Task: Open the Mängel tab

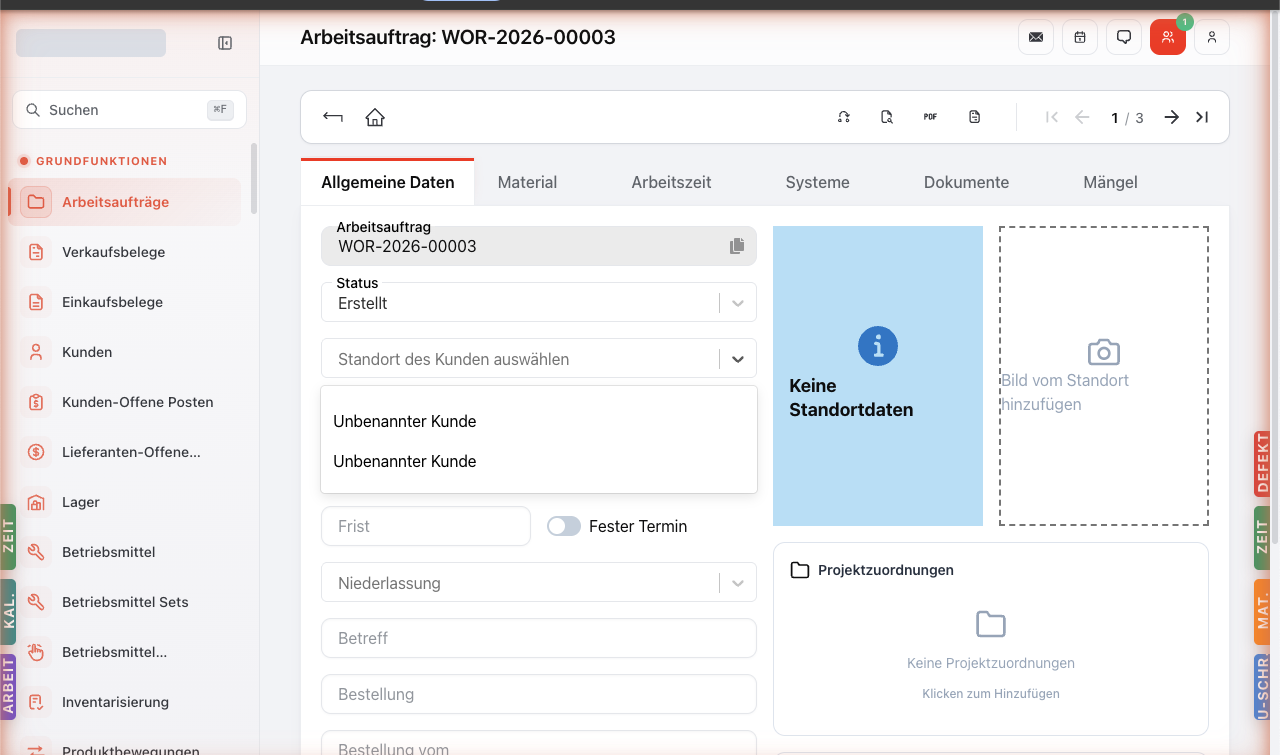Action: 1110,182
